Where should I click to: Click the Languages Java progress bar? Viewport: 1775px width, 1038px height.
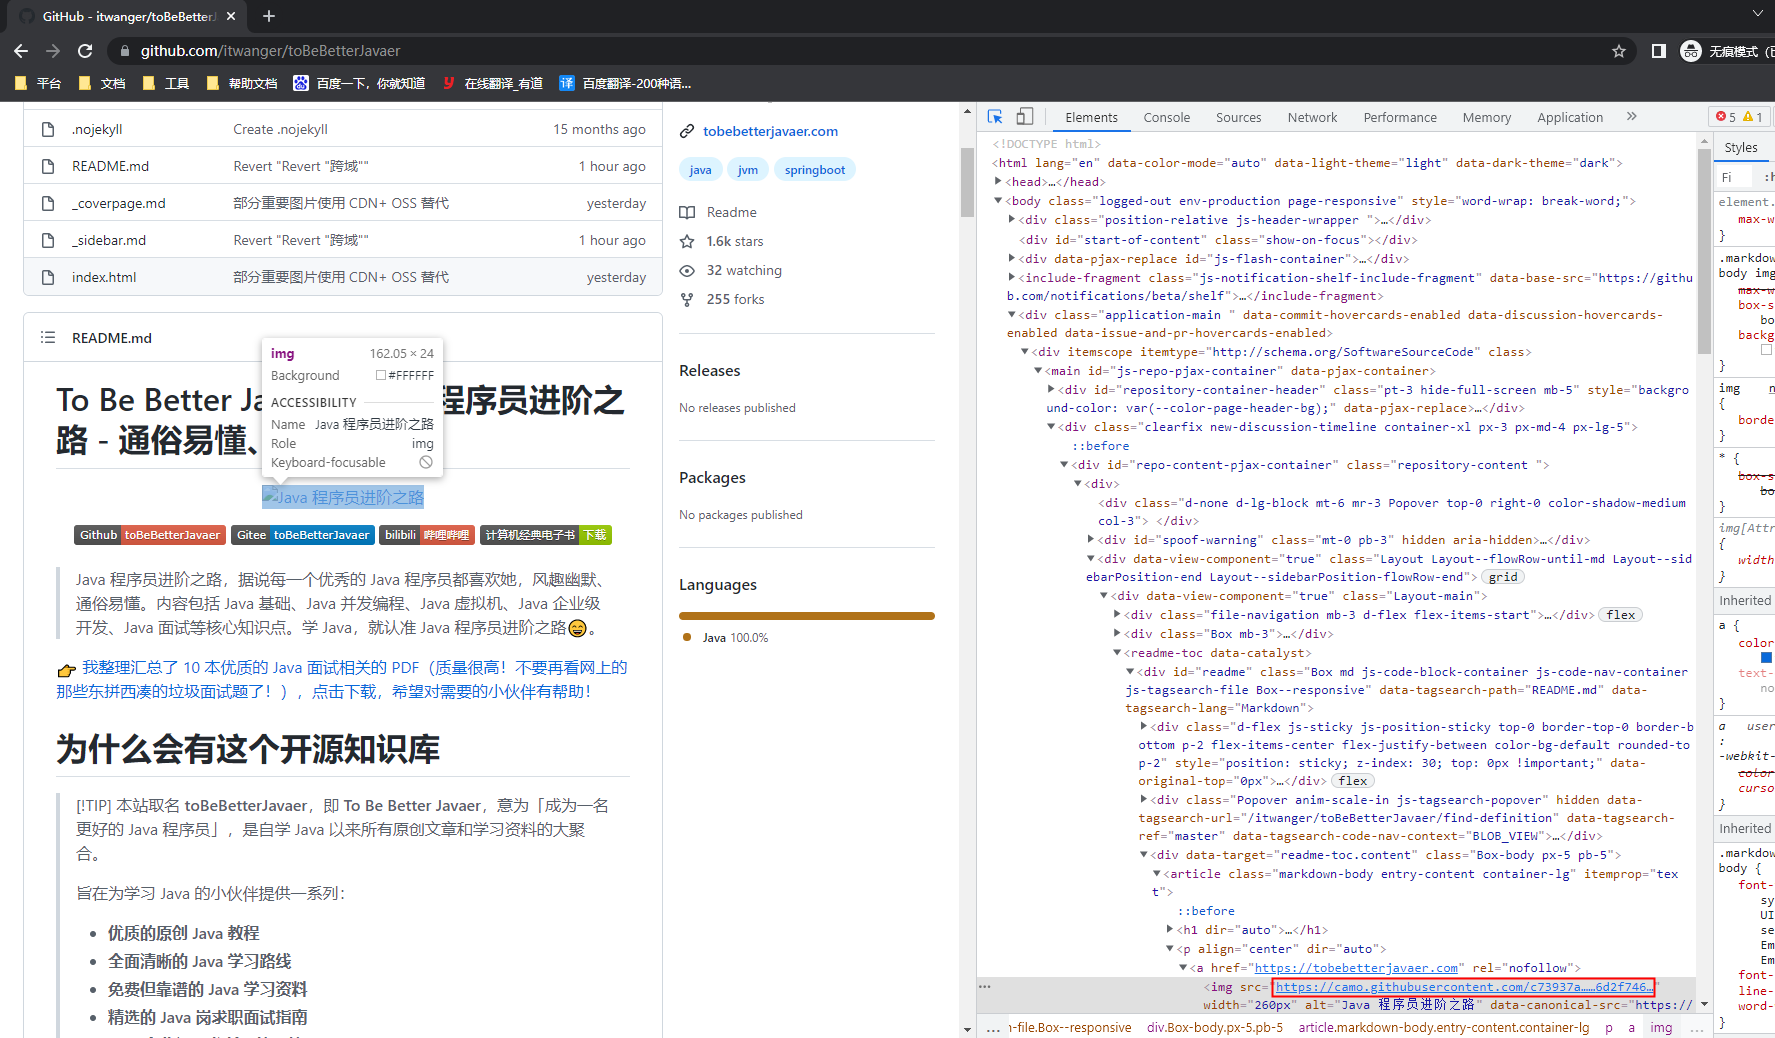[x=806, y=616]
